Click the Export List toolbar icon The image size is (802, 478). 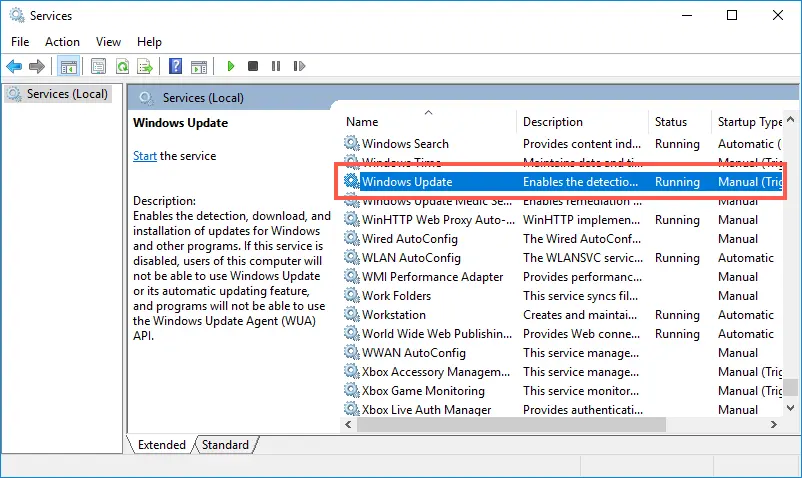point(145,66)
